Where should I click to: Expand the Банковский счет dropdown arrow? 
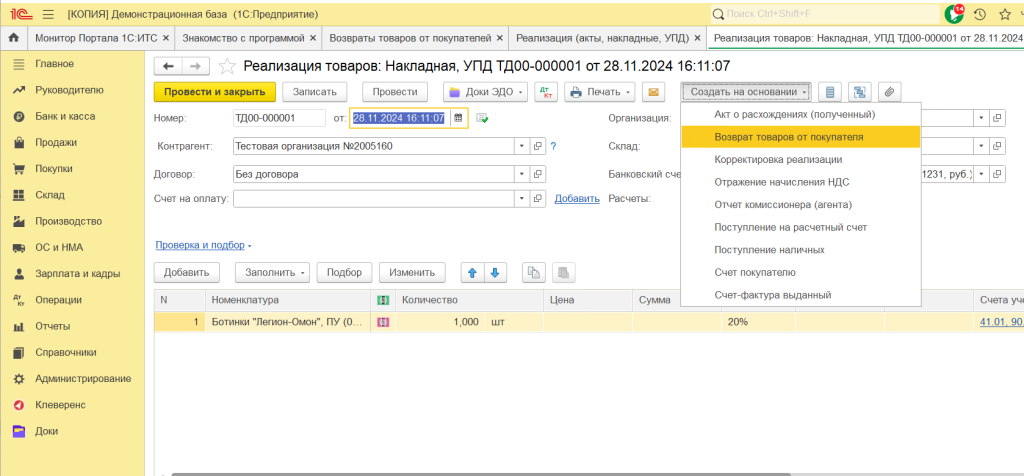[x=982, y=174]
